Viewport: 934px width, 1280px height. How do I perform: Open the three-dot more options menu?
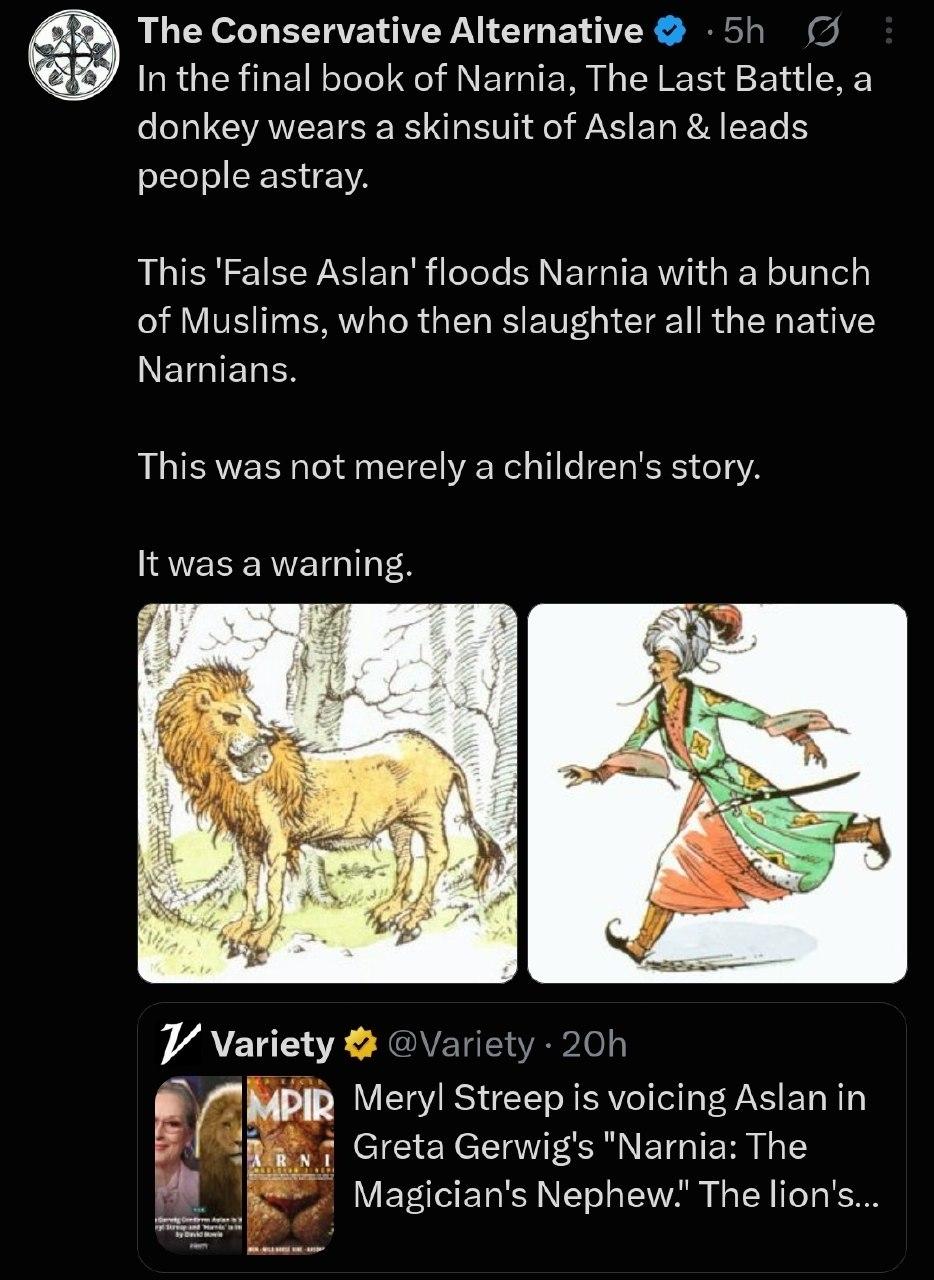890,33
